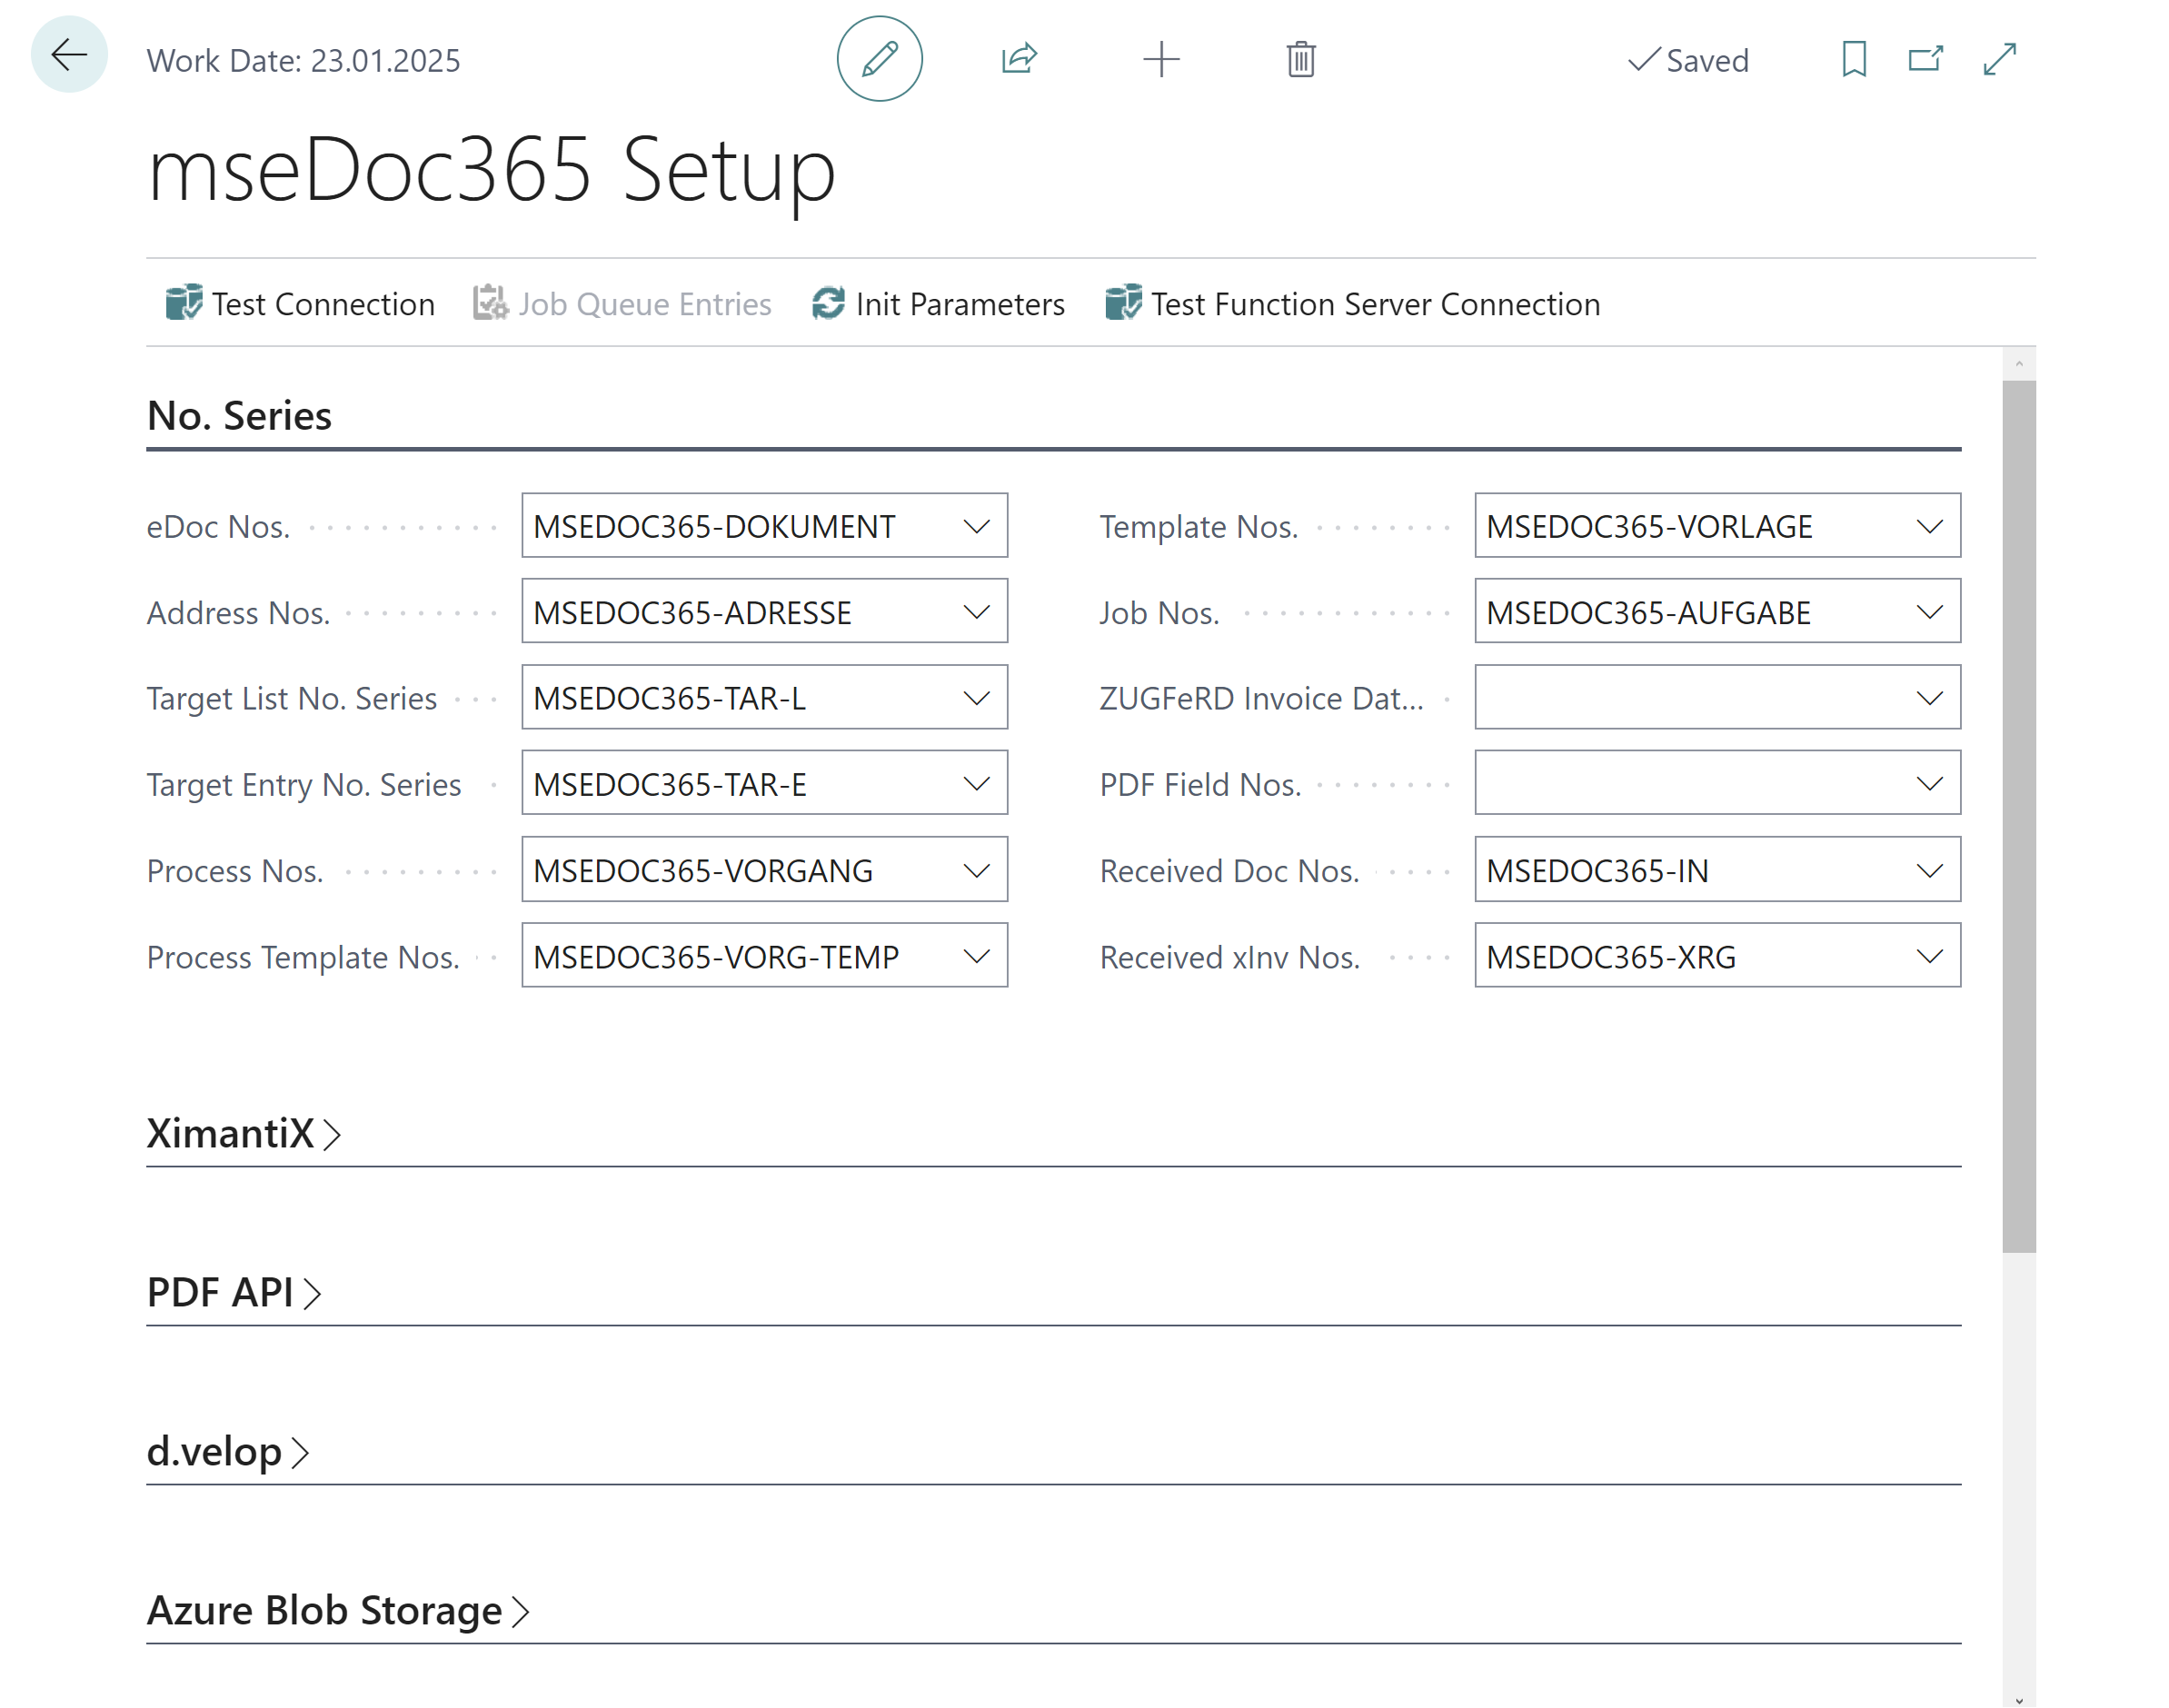The width and height of the screenshot is (2169, 1708).
Task: Click the Received xInv Nos. label
Action: [1229, 956]
